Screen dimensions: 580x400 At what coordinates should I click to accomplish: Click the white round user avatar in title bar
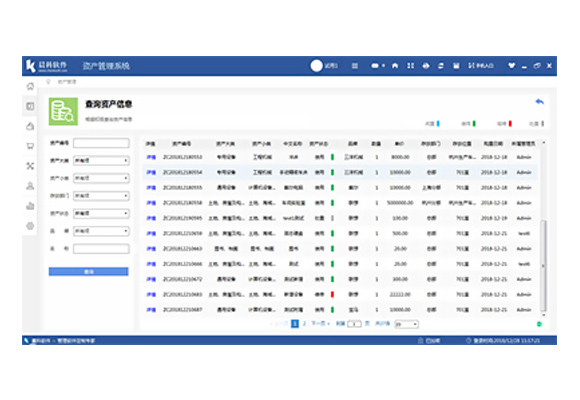pyautogui.click(x=316, y=66)
